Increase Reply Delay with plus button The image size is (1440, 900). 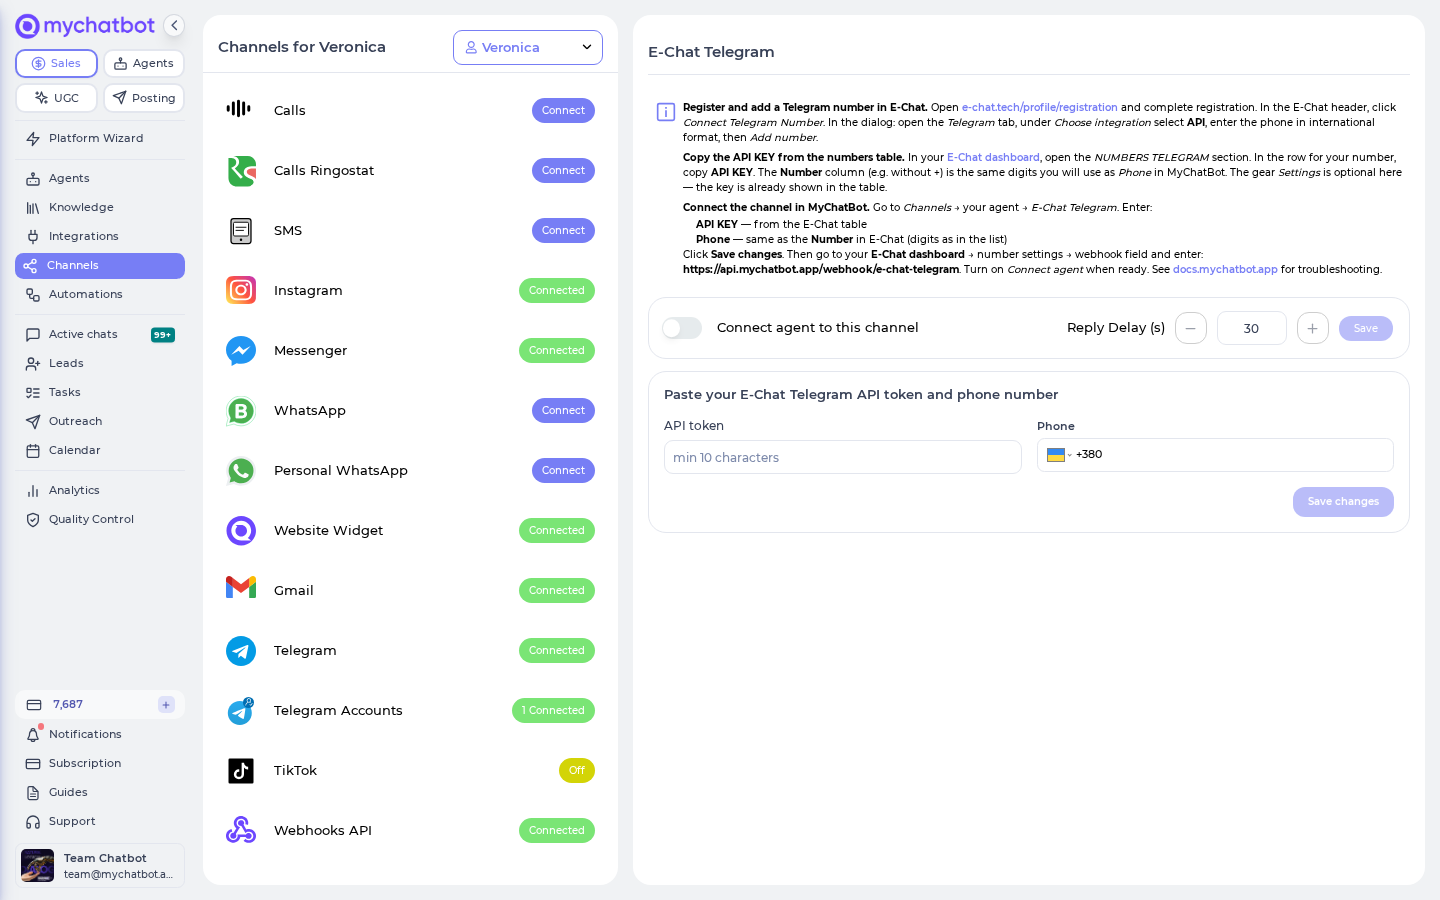coord(1313,328)
